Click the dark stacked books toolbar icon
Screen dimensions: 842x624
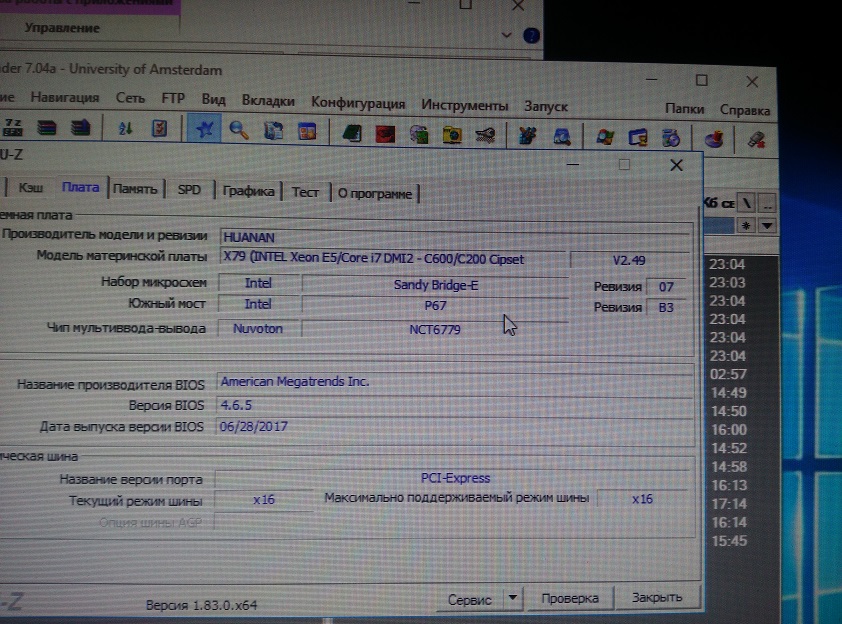[80, 128]
